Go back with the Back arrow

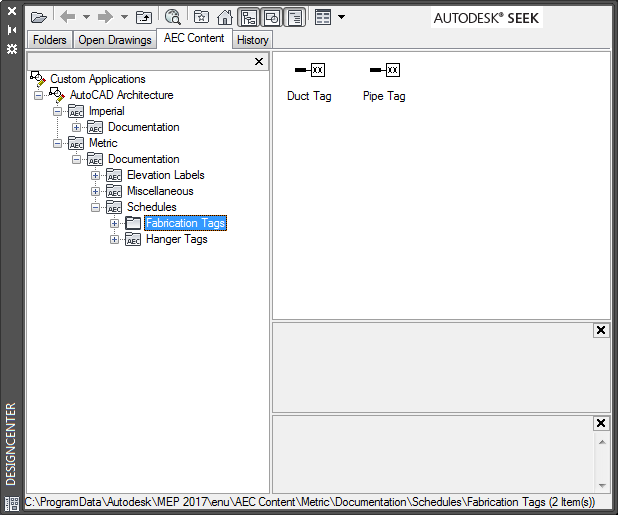(x=68, y=17)
